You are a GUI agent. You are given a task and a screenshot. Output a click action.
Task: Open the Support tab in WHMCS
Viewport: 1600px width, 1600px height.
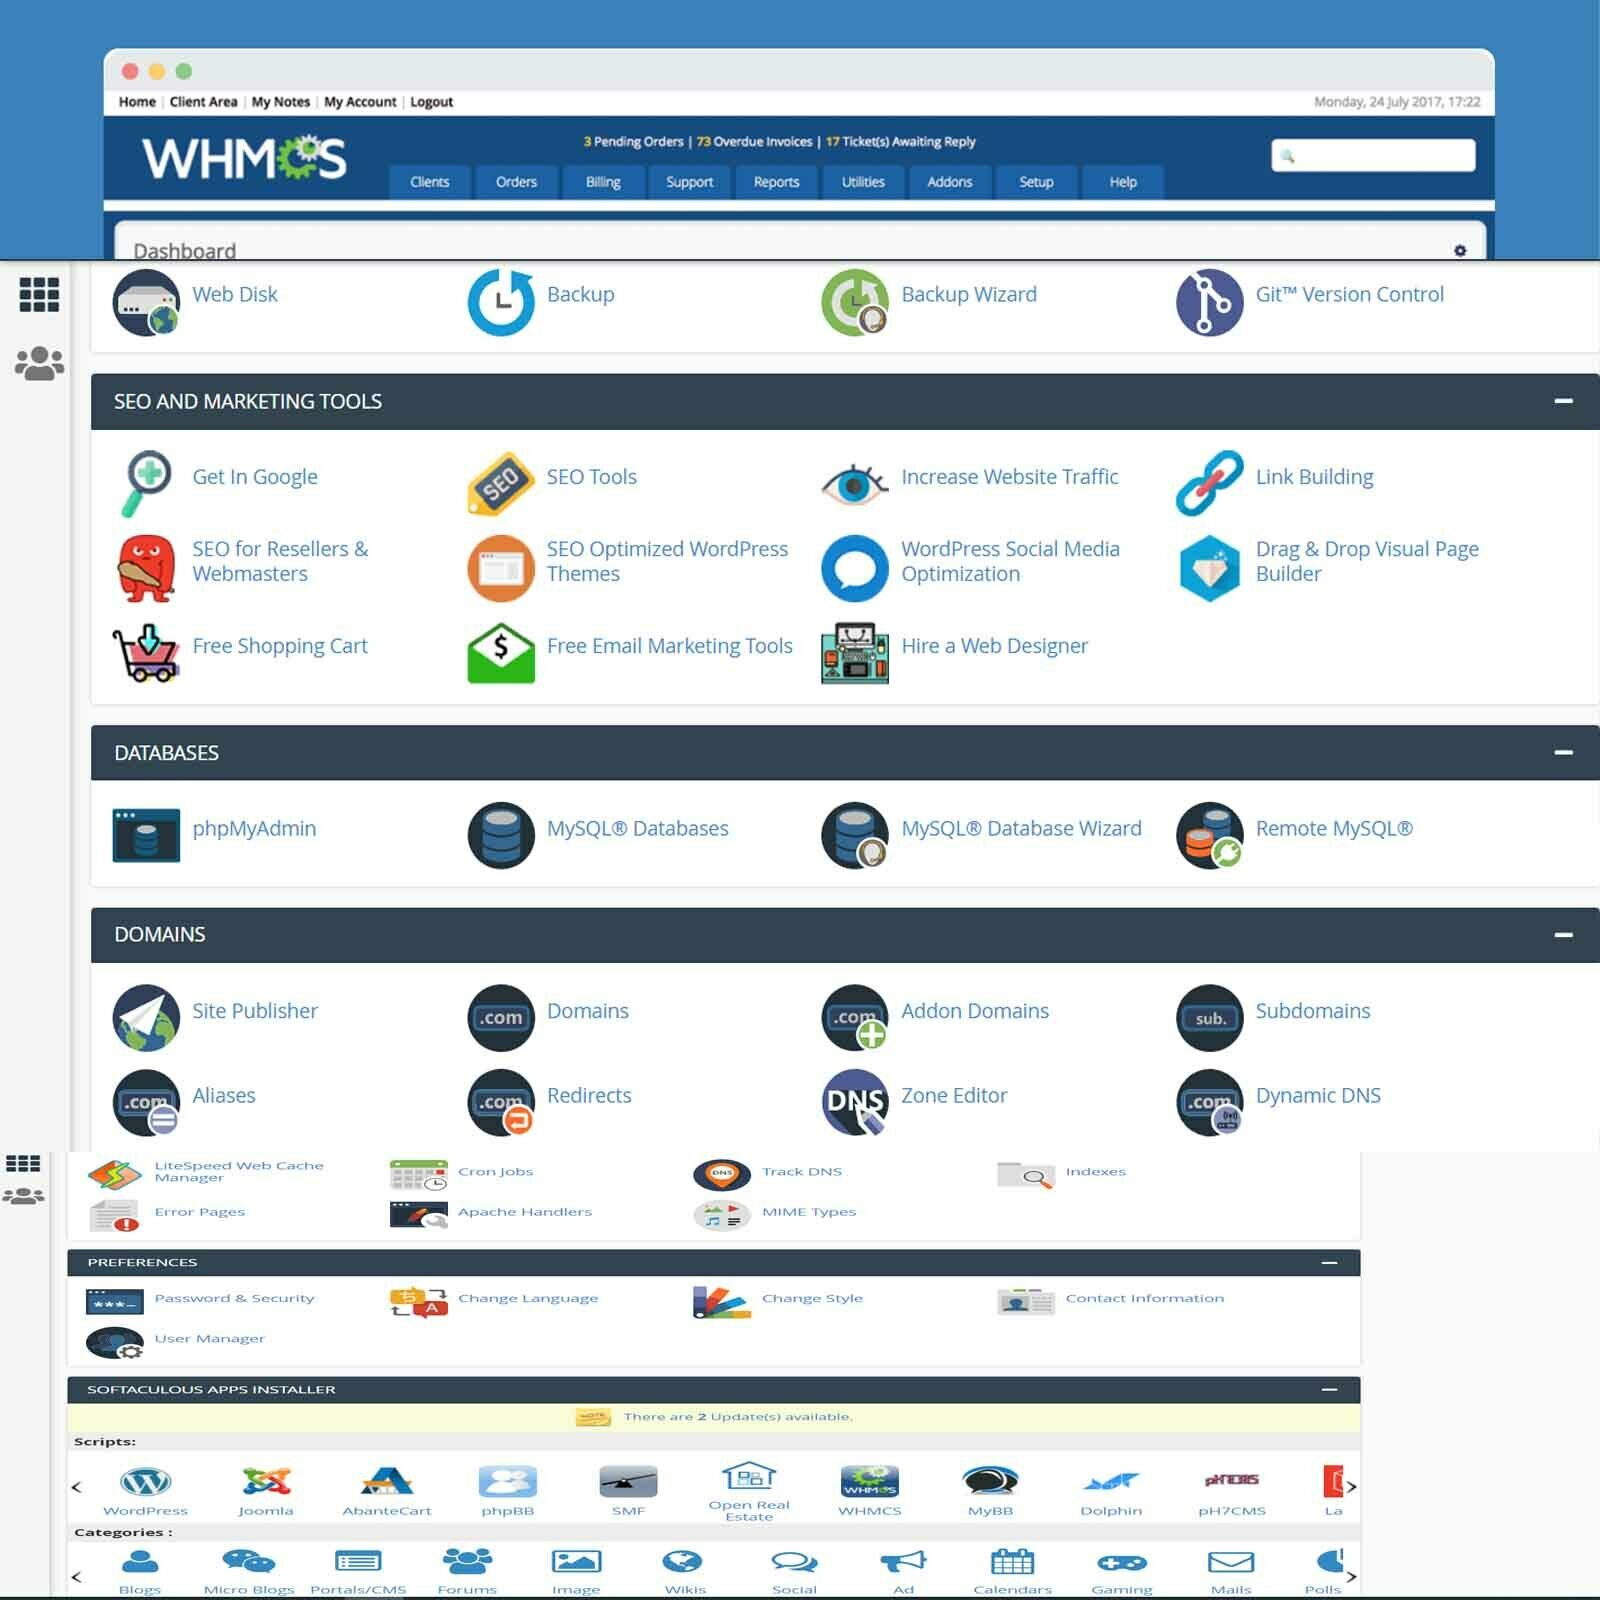[690, 182]
